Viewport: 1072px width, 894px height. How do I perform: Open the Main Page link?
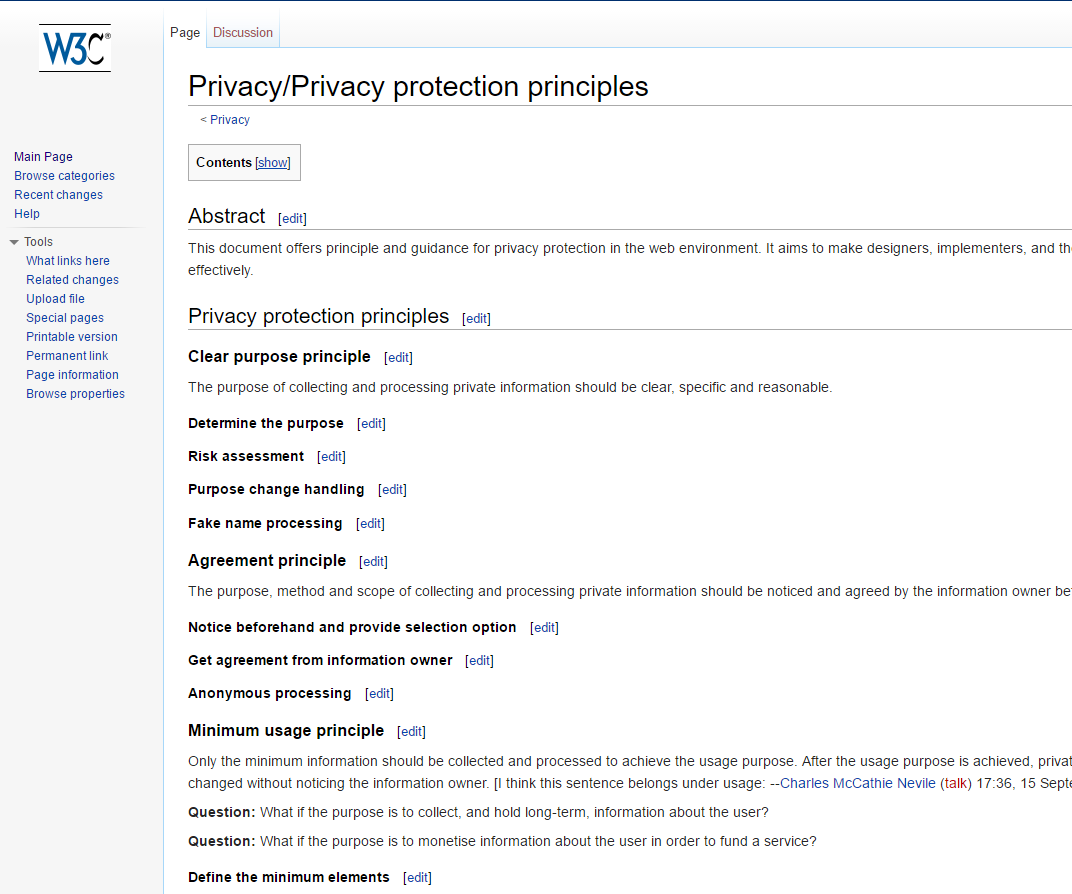click(x=43, y=157)
